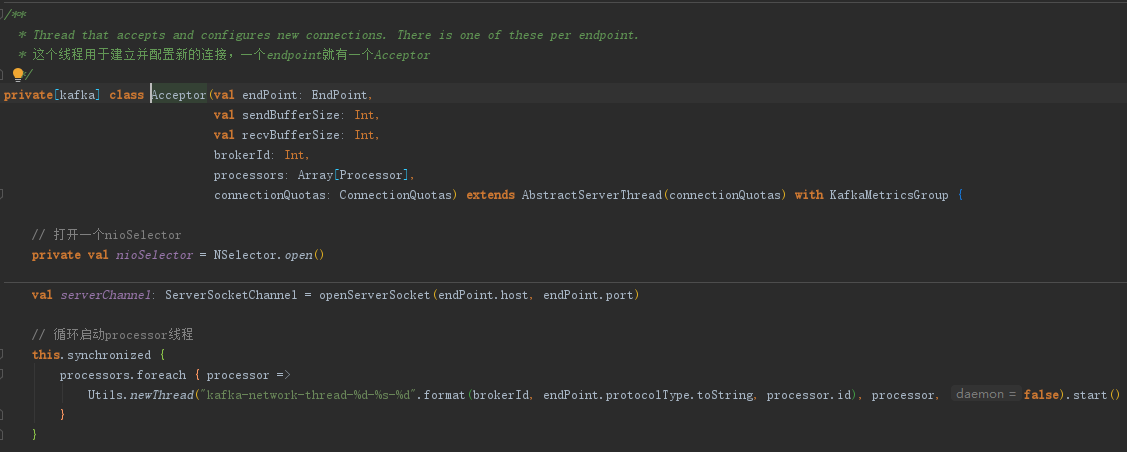Click the sendBufferSize parameter
This screenshot has width=1127, height=452.
point(293,115)
